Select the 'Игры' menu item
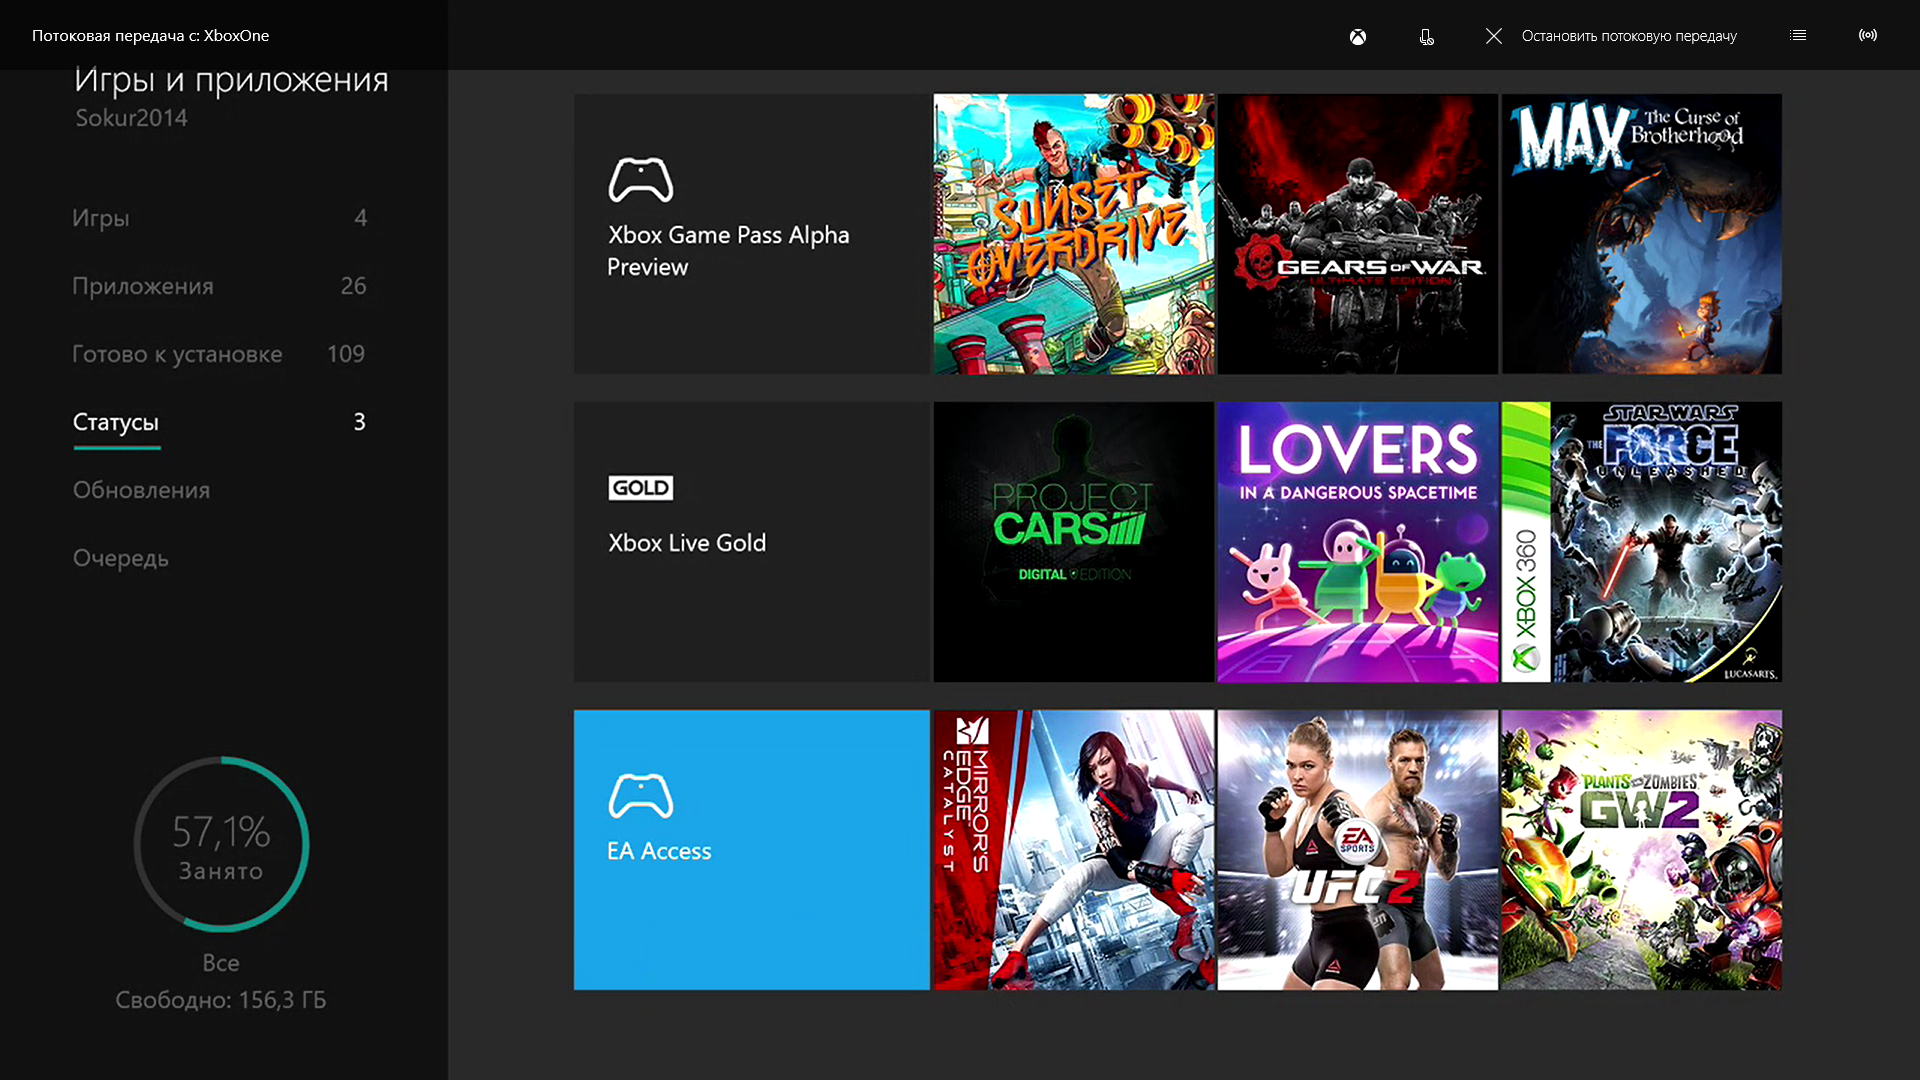Screen dimensions: 1920x1080 [219, 218]
